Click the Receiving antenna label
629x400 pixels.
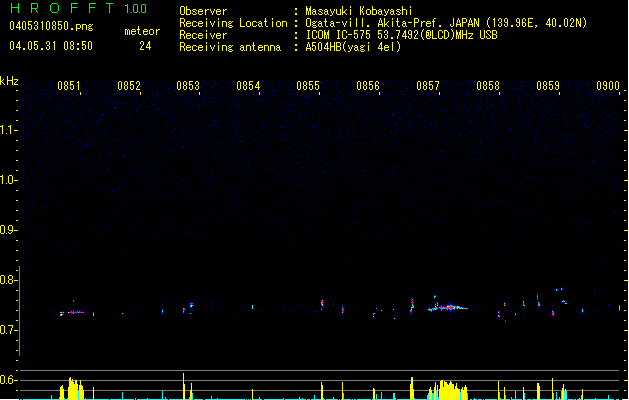click(x=230, y=47)
